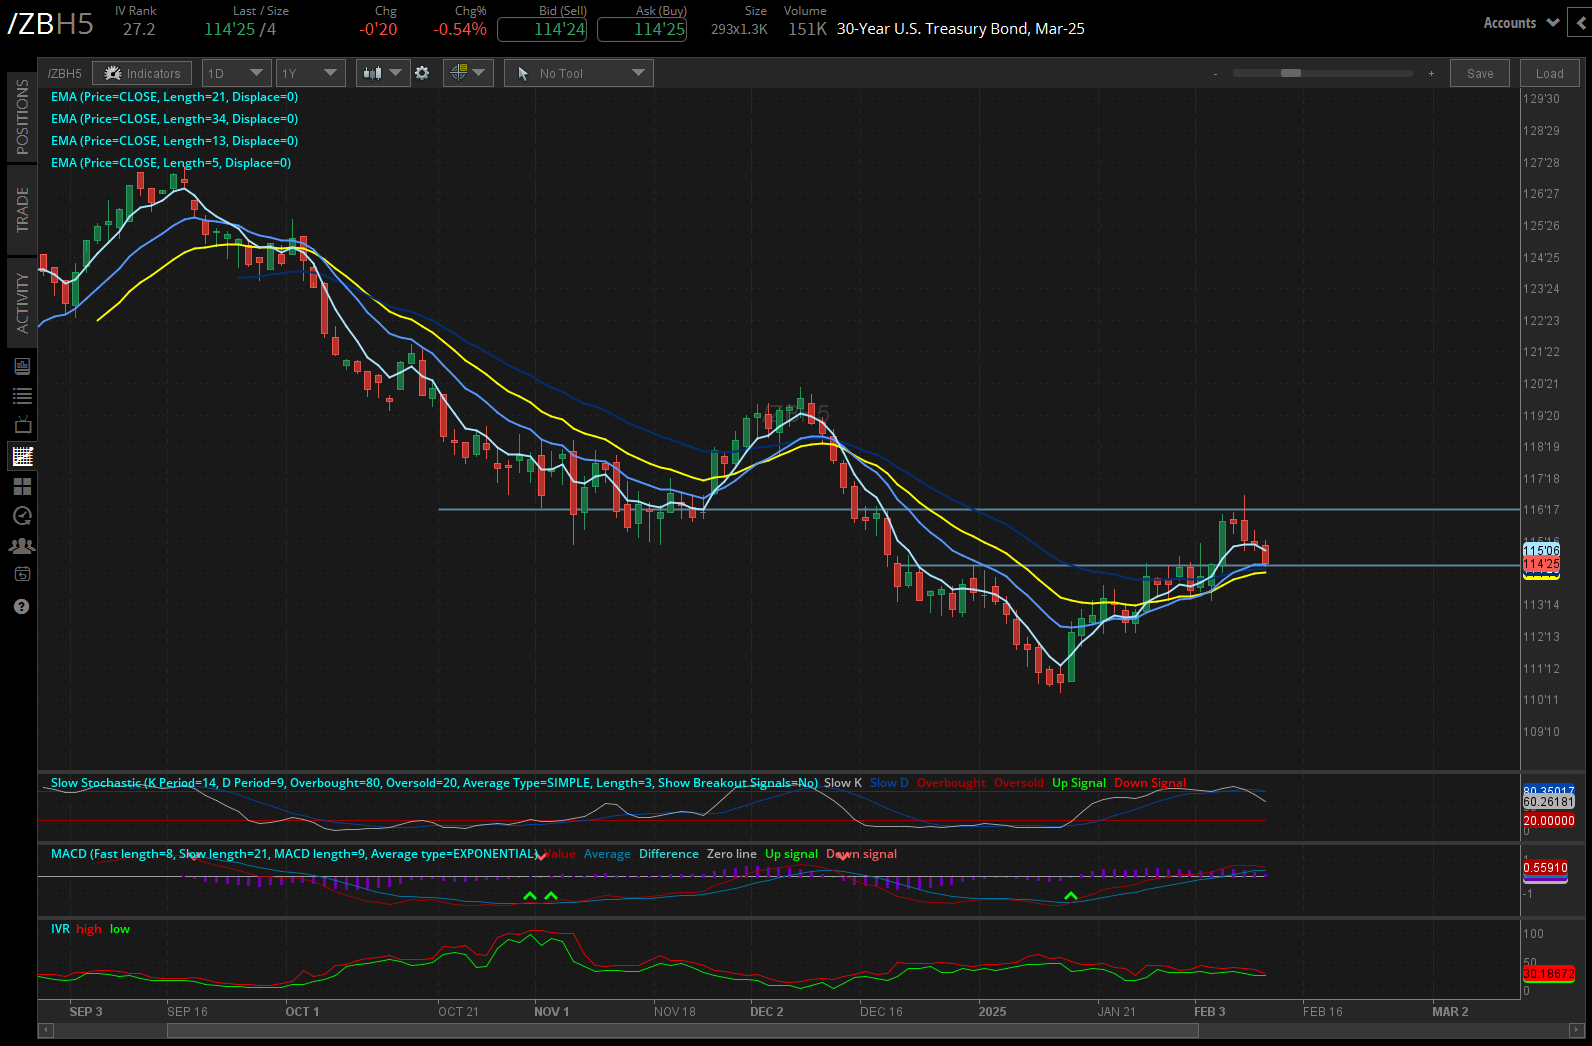Click the red 30.18672 IVR value marker
1592x1046 pixels.
[x=1549, y=973]
